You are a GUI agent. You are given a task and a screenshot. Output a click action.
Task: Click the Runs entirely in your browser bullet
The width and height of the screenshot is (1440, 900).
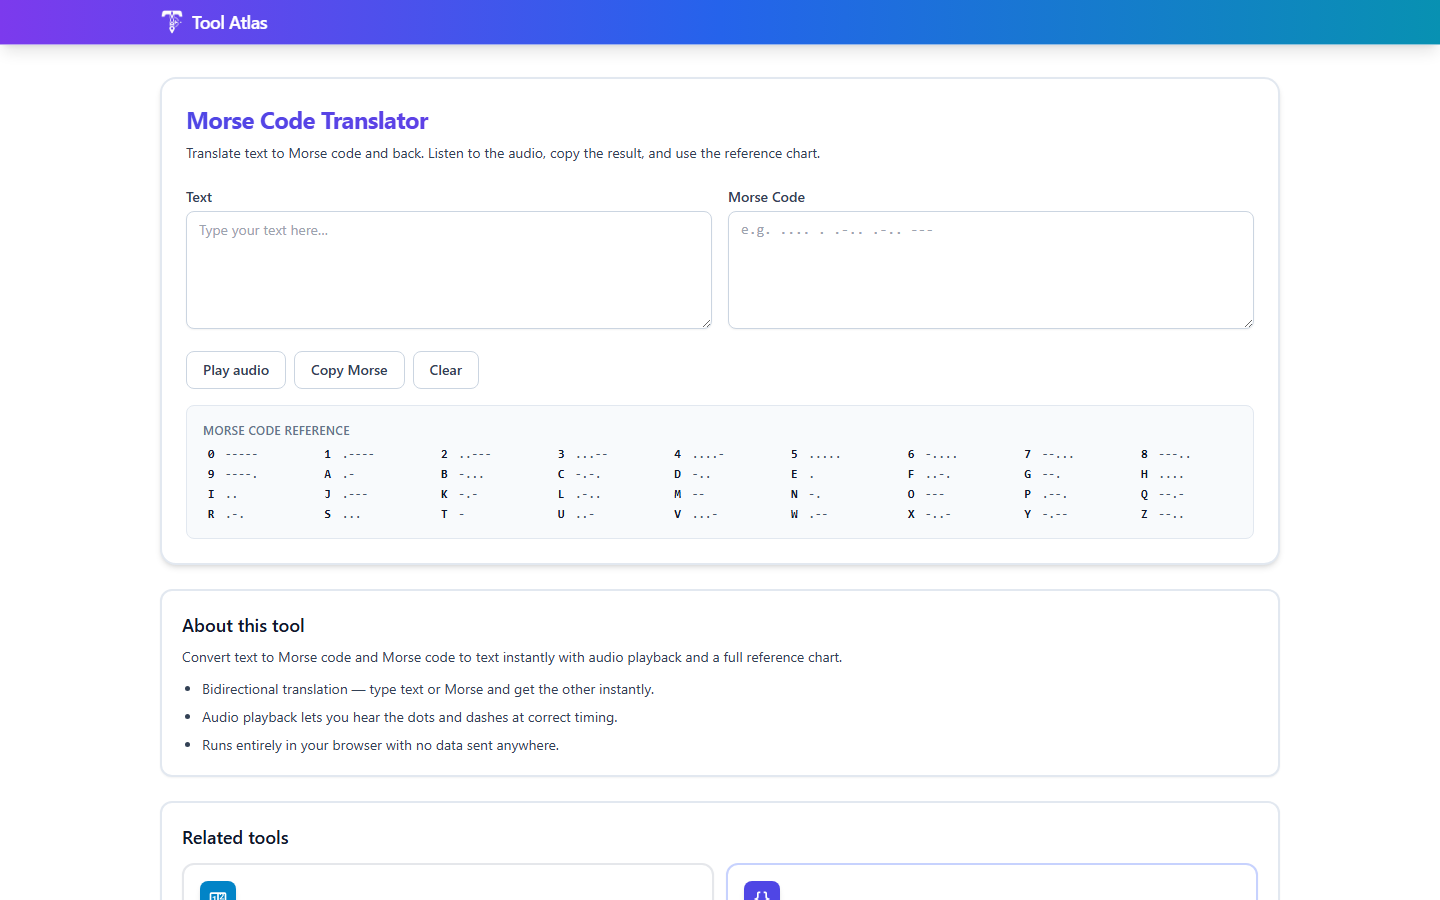click(380, 745)
